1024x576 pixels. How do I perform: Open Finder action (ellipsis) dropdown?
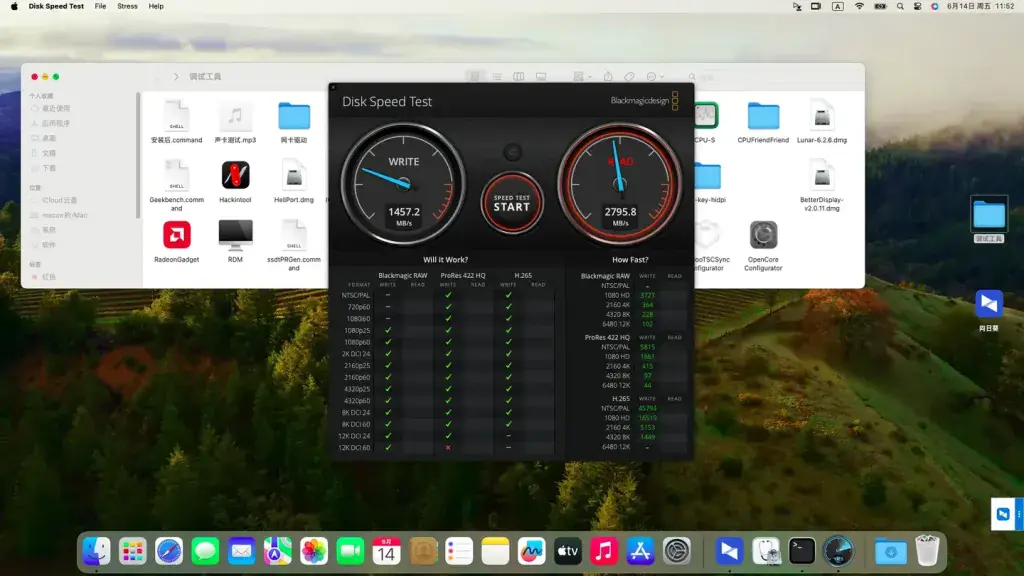tap(655, 76)
